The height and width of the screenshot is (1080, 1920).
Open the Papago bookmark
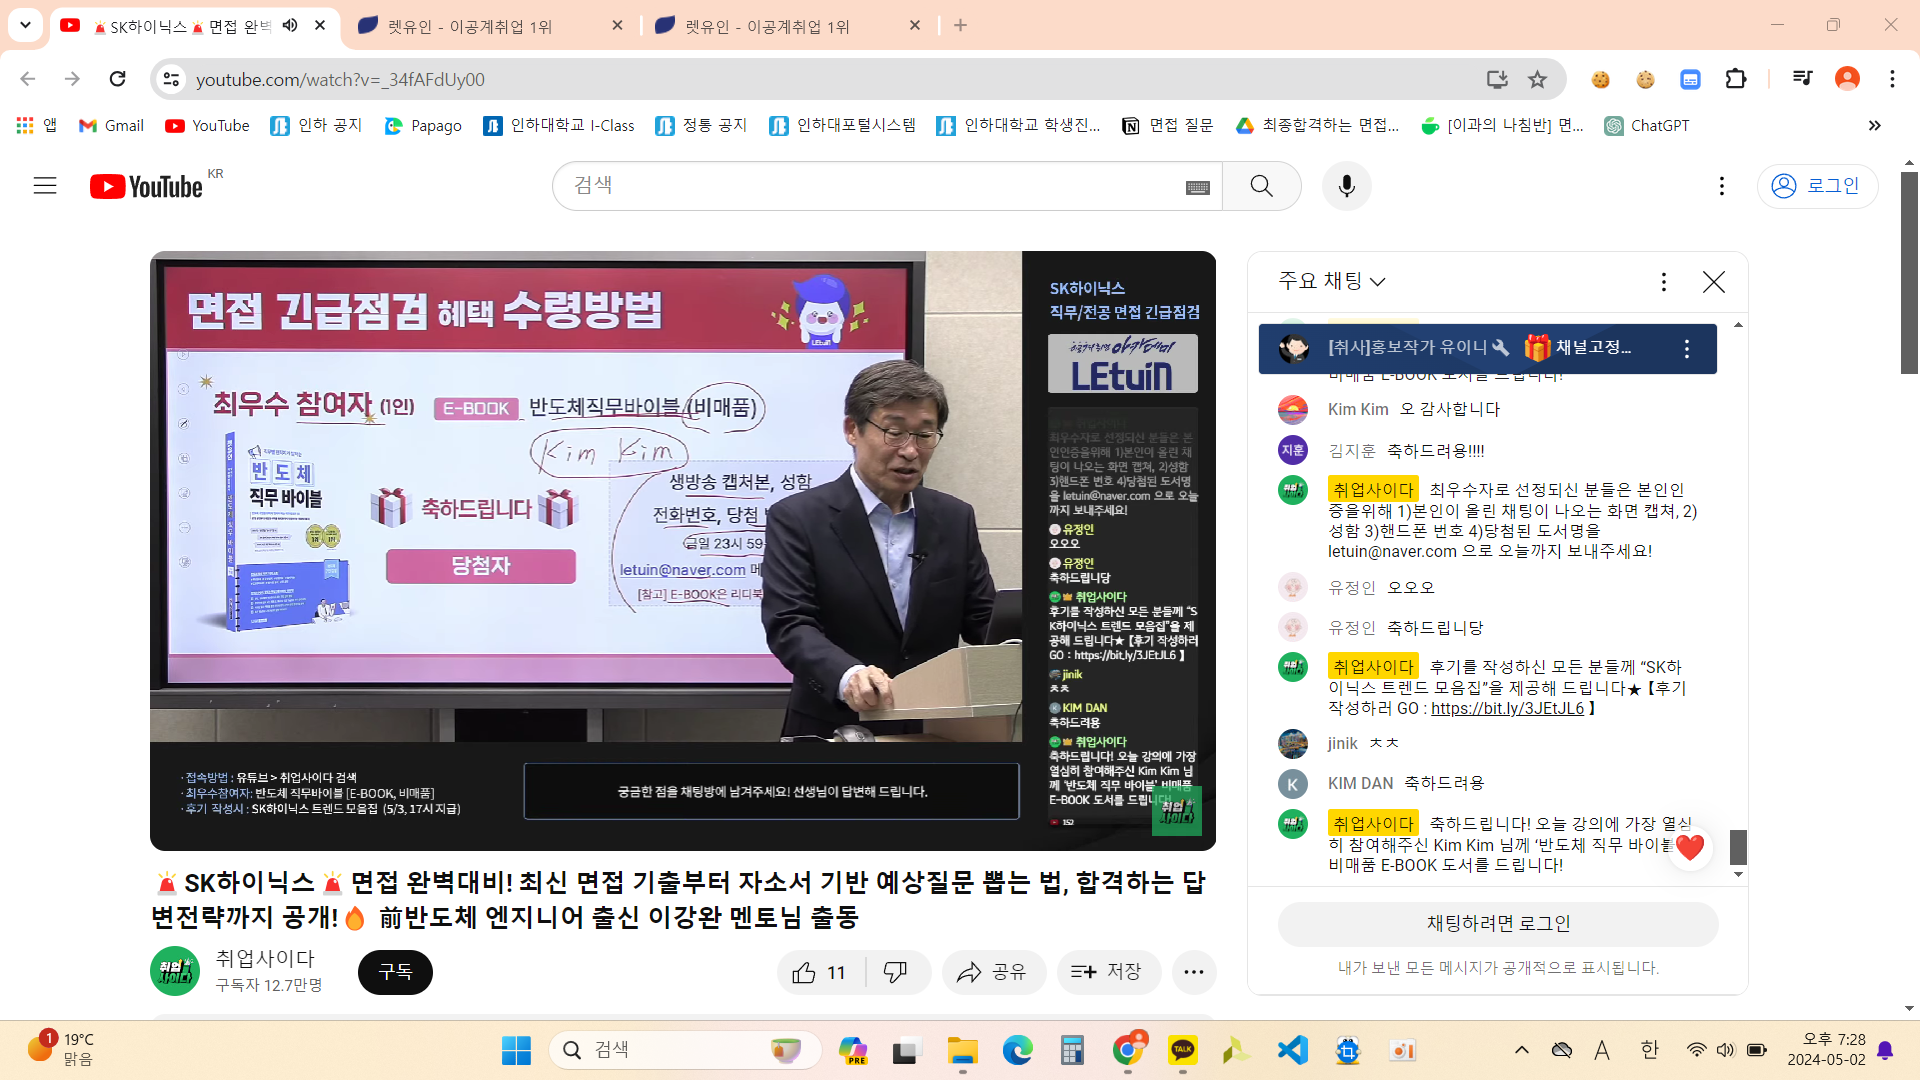click(x=423, y=126)
